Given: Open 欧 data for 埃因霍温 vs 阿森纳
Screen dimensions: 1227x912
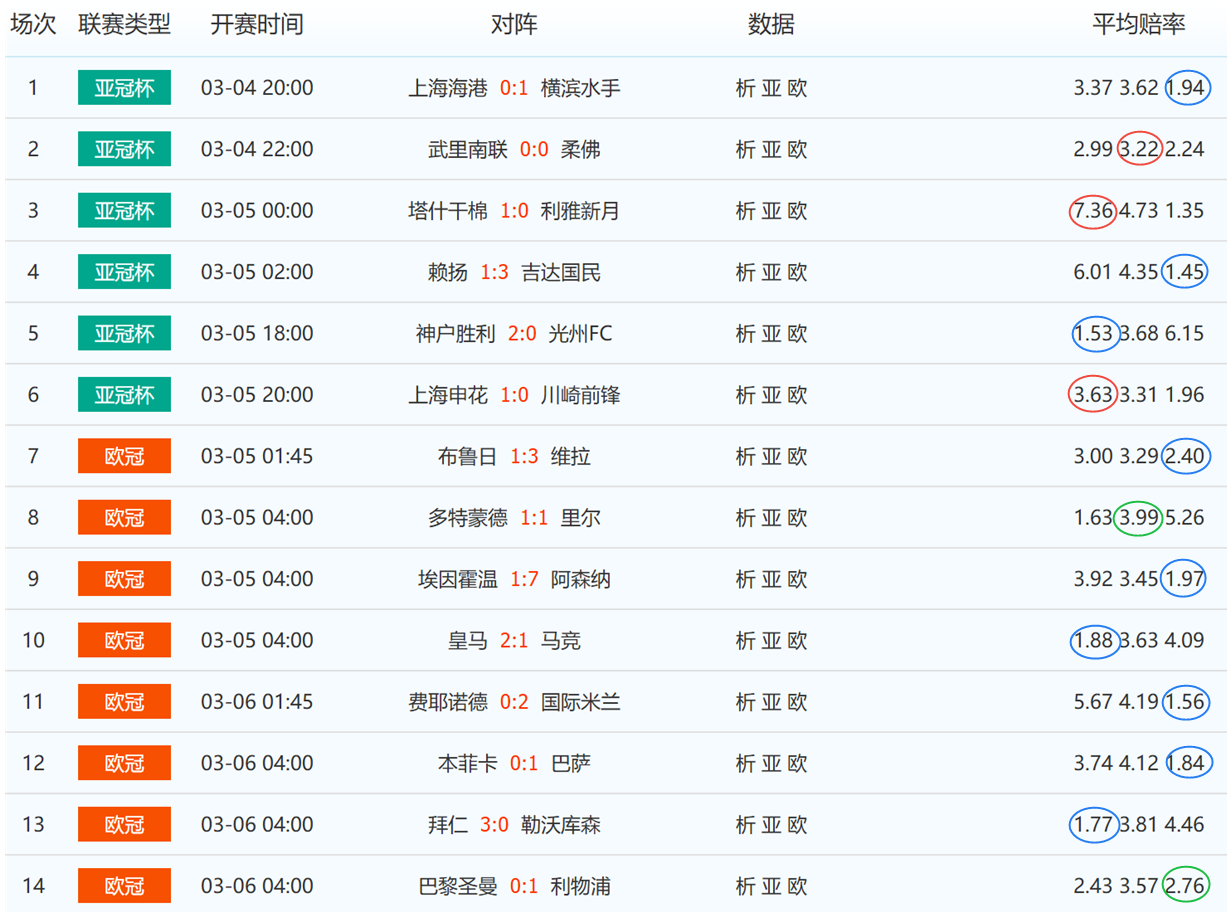Looking at the screenshot, I should (x=797, y=579).
